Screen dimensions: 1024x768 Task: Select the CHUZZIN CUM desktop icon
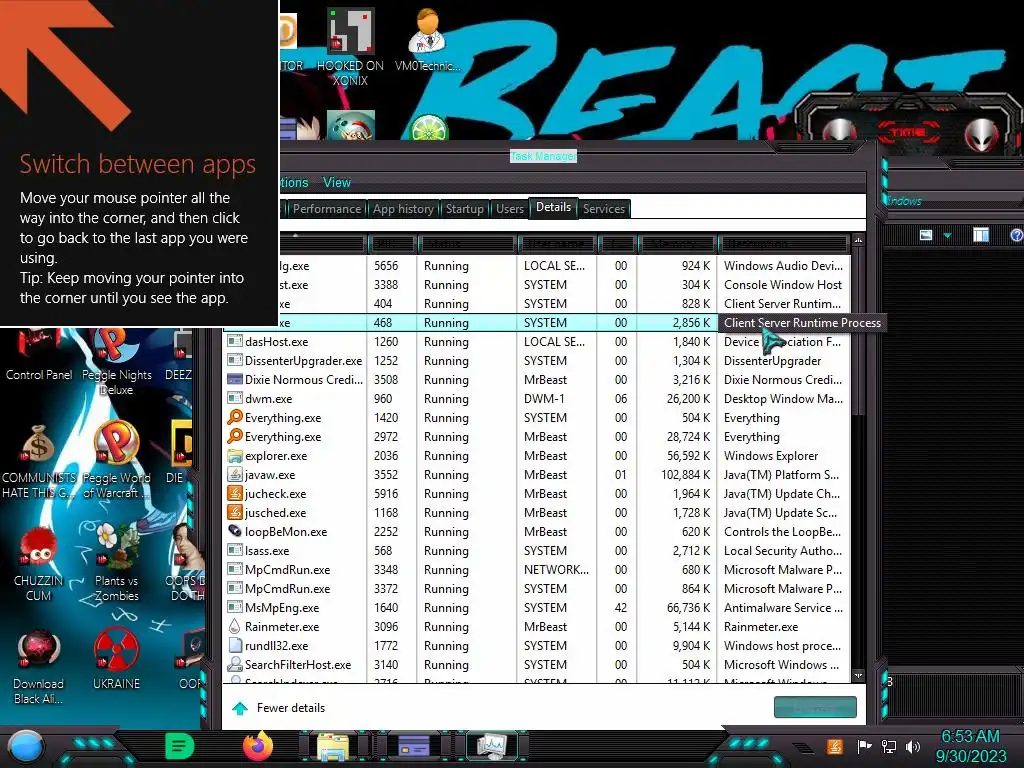39,564
